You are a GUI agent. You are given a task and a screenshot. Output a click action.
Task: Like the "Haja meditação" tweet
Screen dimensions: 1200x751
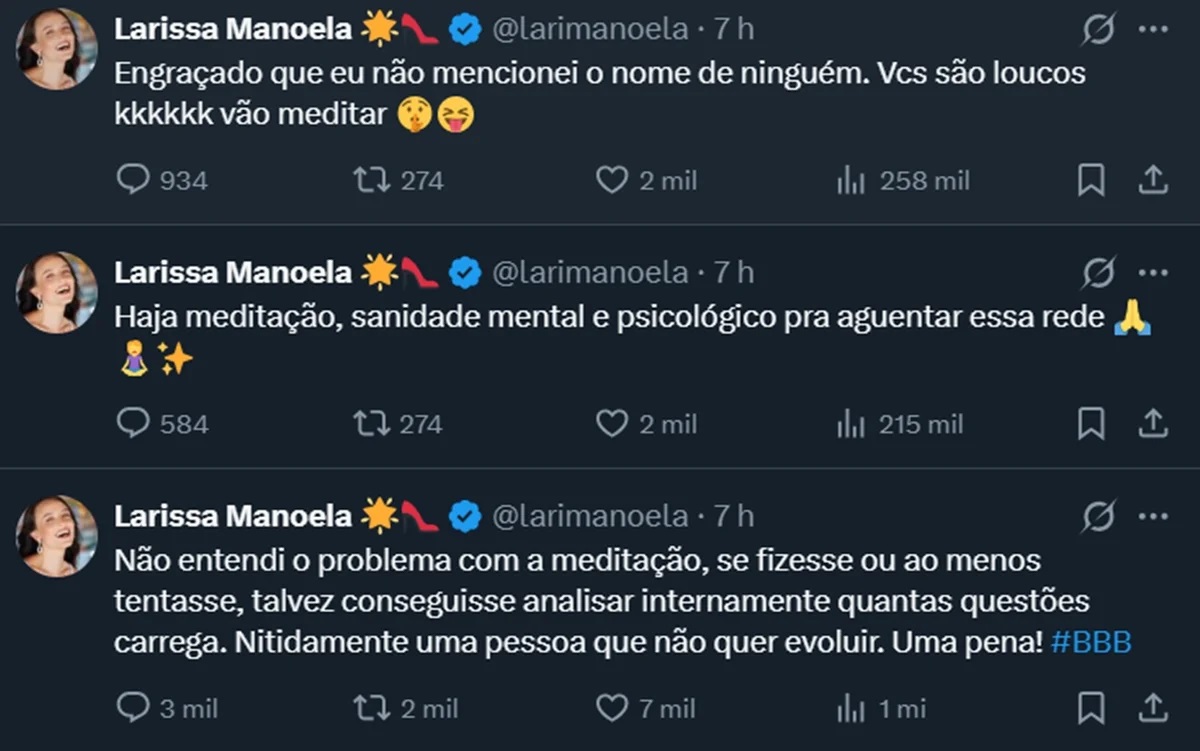pyautogui.click(x=611, y=424)
